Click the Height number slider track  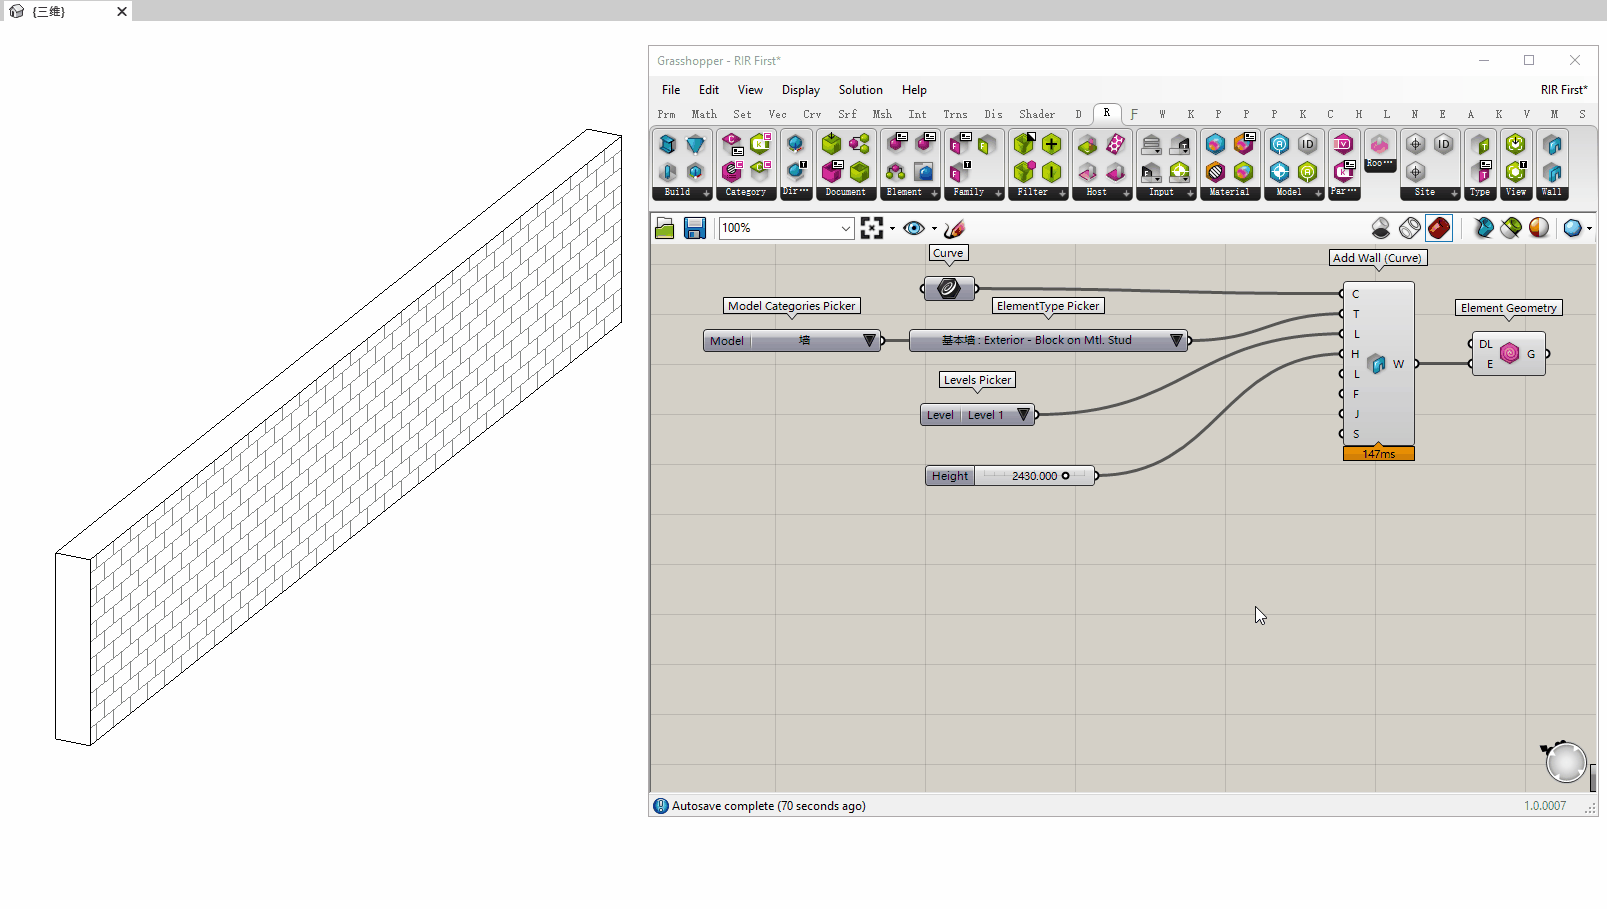1034,476
